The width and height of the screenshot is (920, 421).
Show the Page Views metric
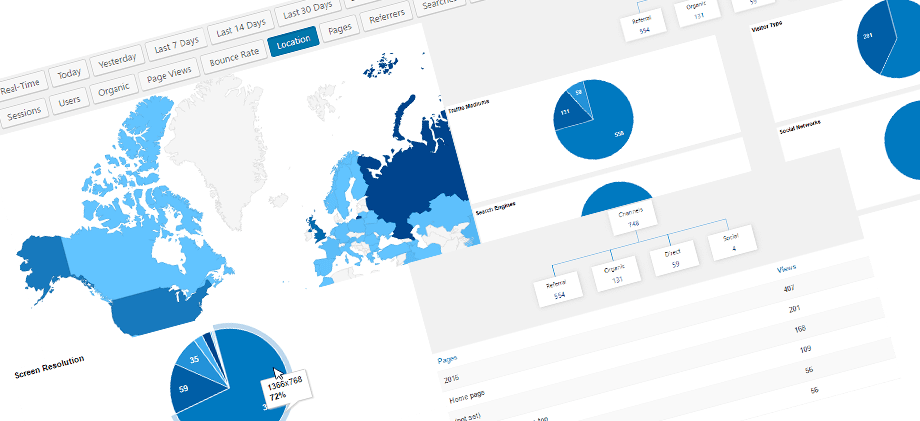169,73
